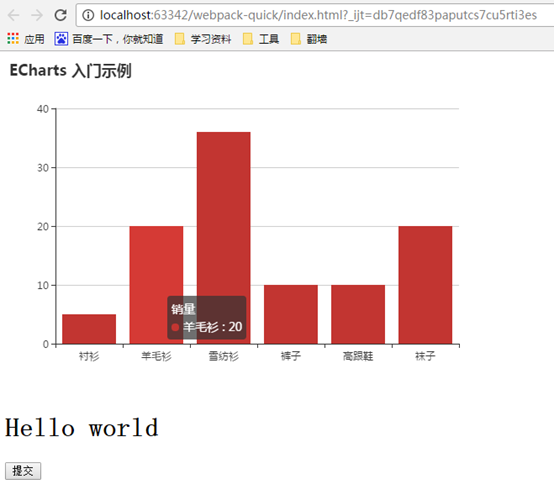Click the 百度 paw bookmark icon
The height and width of the screenshot is (500, 554).
61,39
